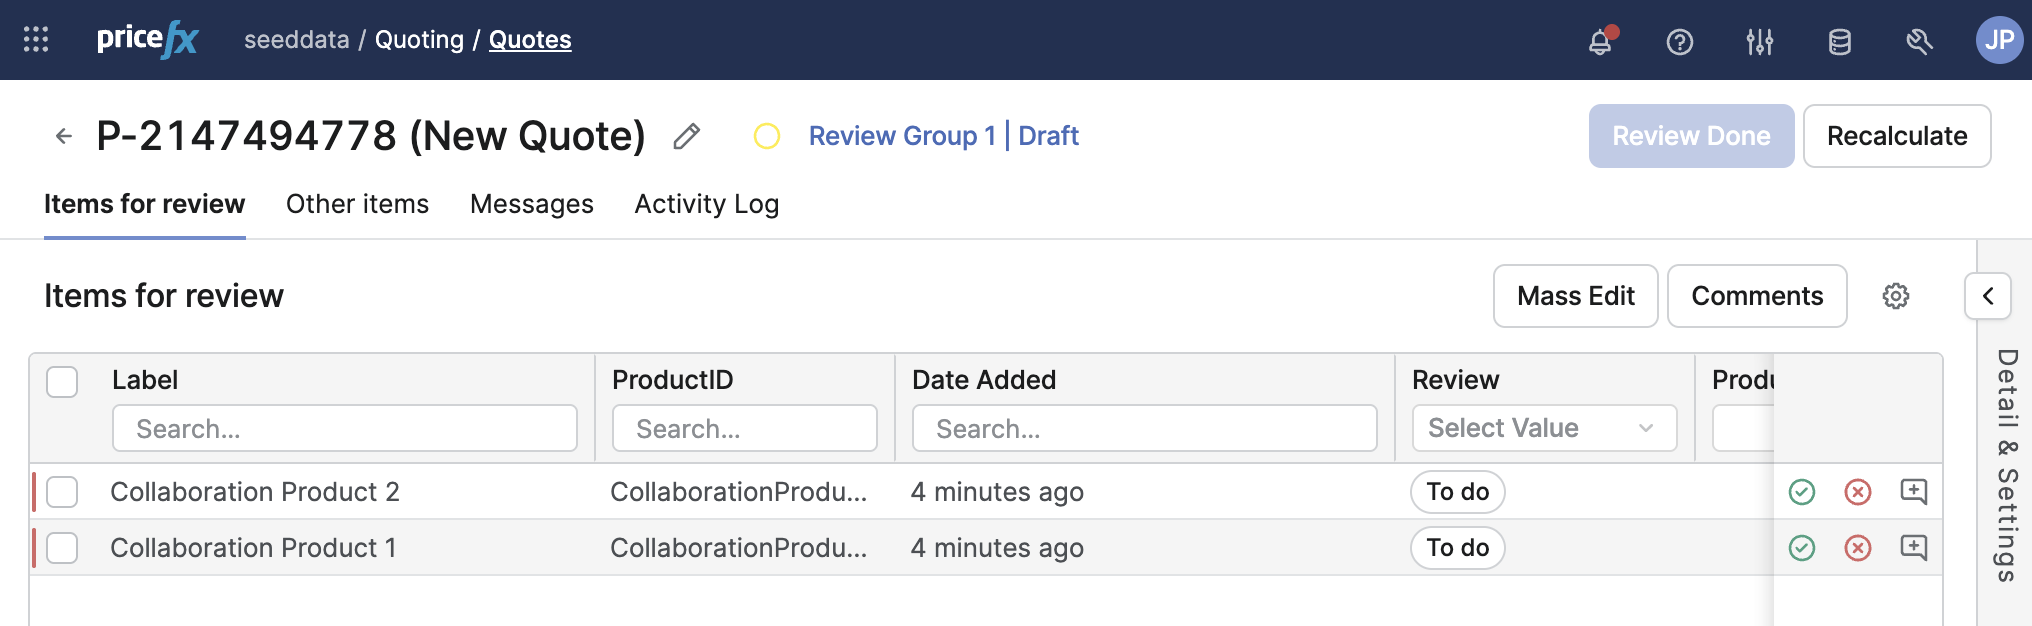Check the Collaboration Product 1 row checkbox
The height and width of the screenshot is (626, 2032).
click(x=62, y=548)
